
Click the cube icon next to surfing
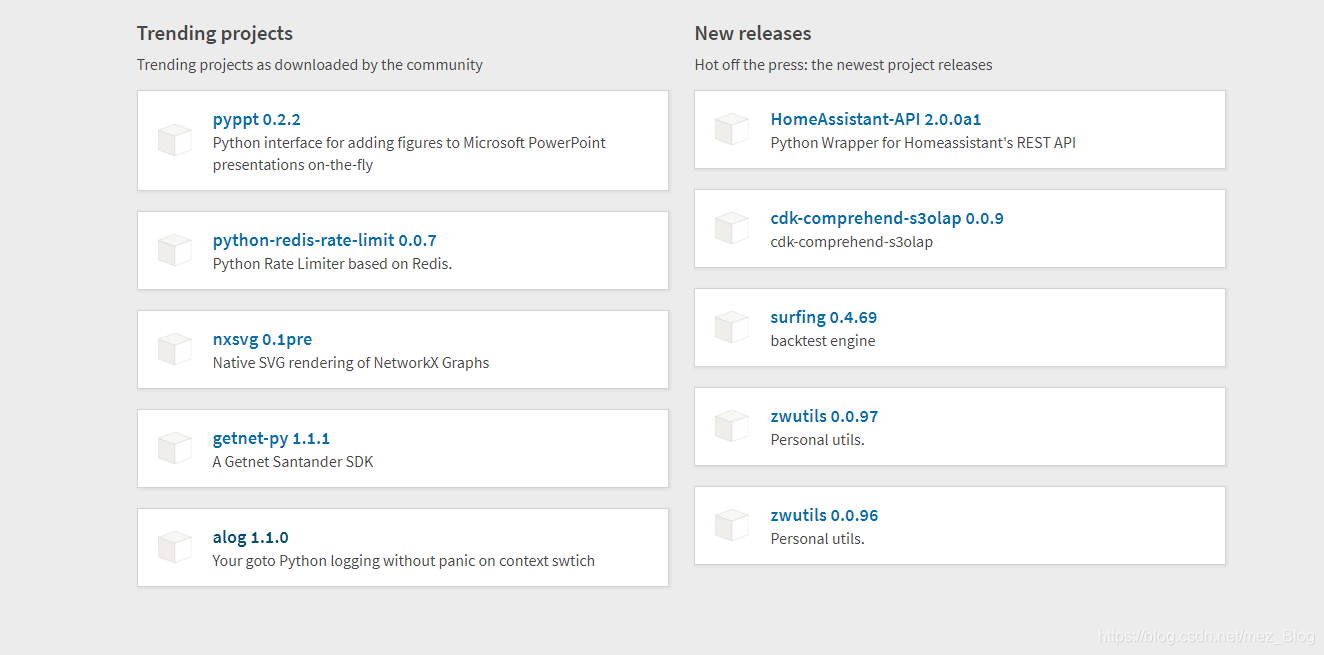(732, 327)
